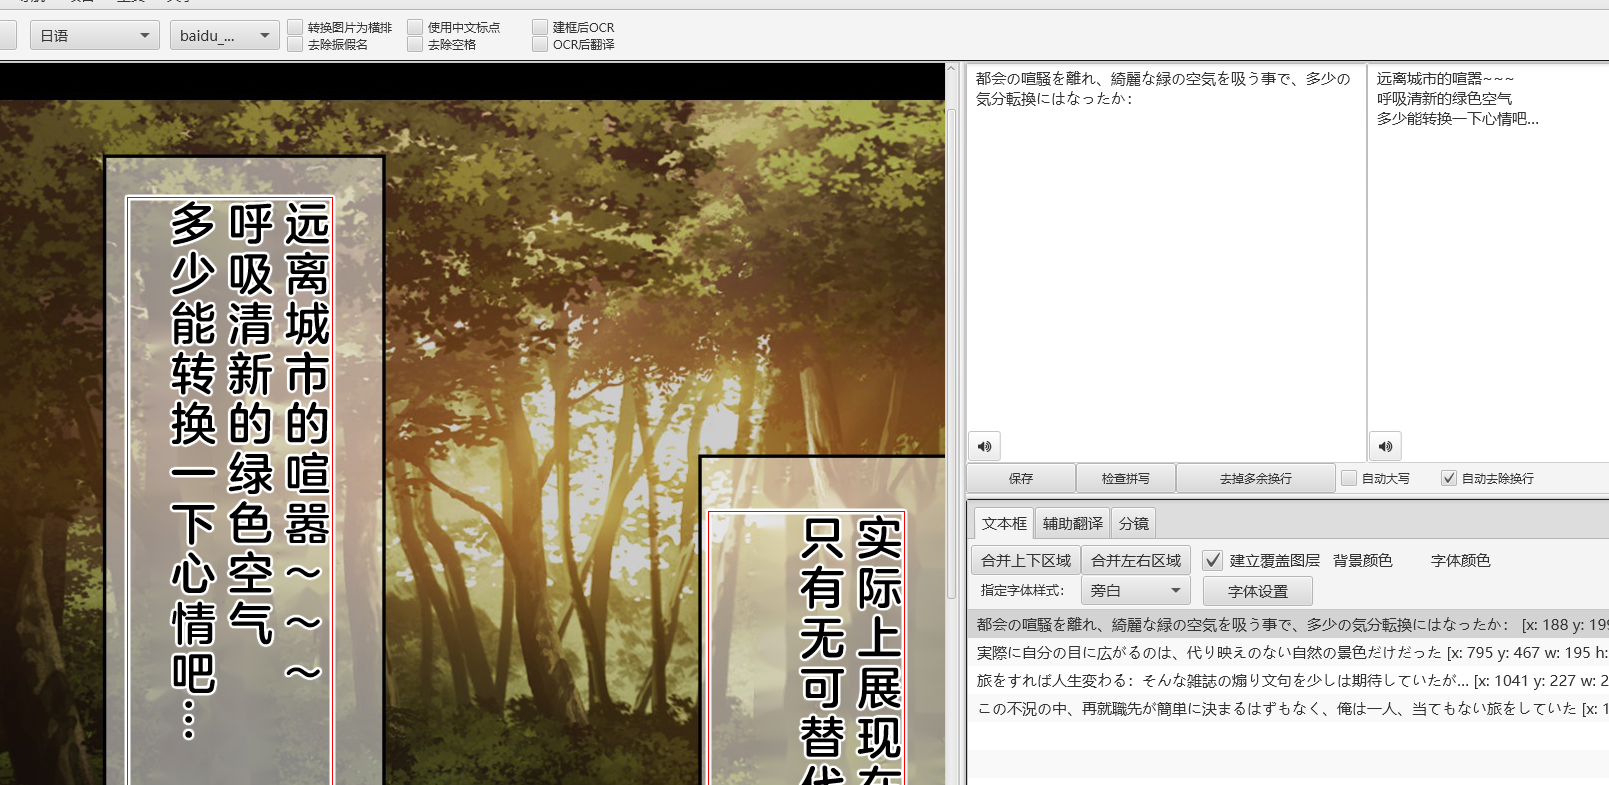
Task: Open the 日语 source language dropdown
Action: click(95, 36)
